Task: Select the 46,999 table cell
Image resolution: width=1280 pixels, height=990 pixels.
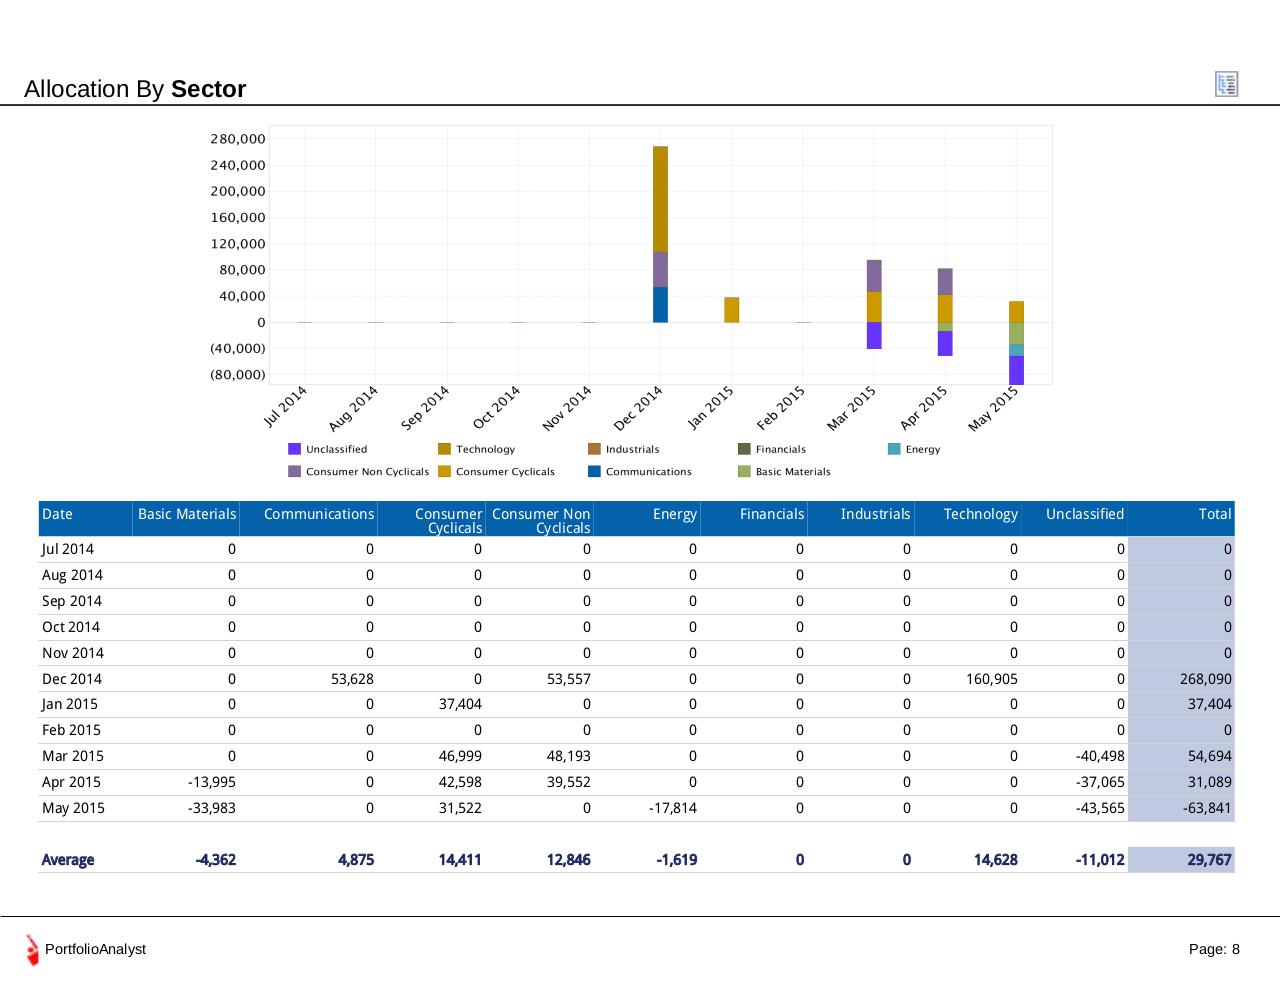Action: [x=460, y=756]
